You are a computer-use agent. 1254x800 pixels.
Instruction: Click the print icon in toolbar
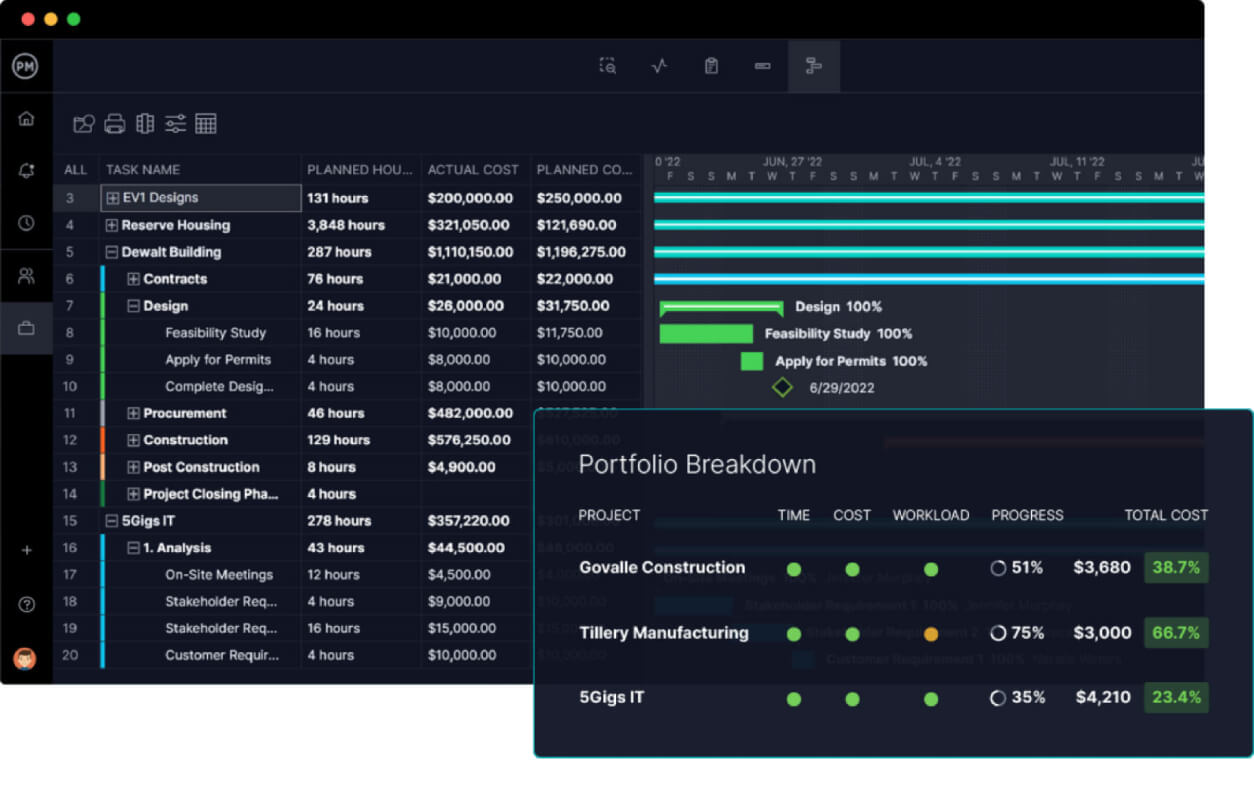click(115, 124)
